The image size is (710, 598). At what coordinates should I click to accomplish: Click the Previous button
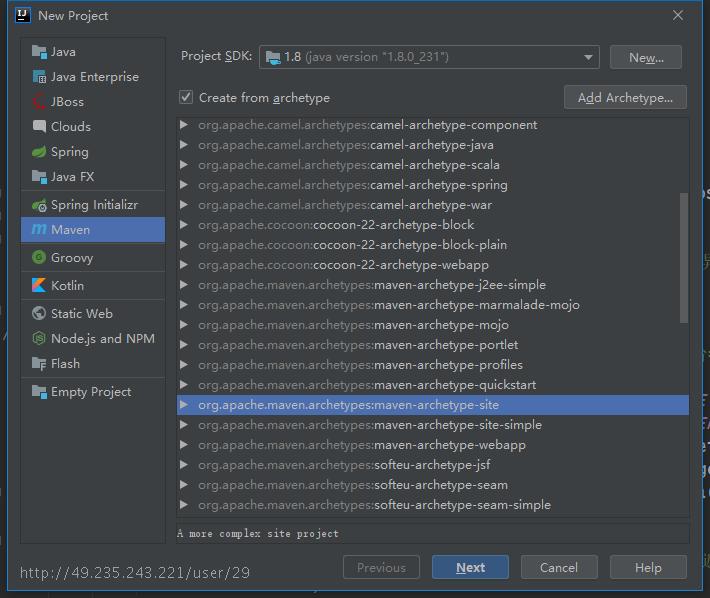[381, 567]
